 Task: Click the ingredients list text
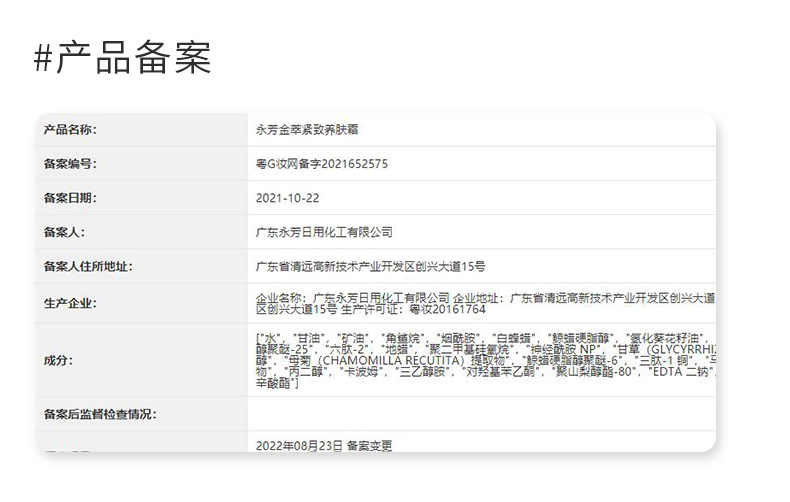pos(485,360)
